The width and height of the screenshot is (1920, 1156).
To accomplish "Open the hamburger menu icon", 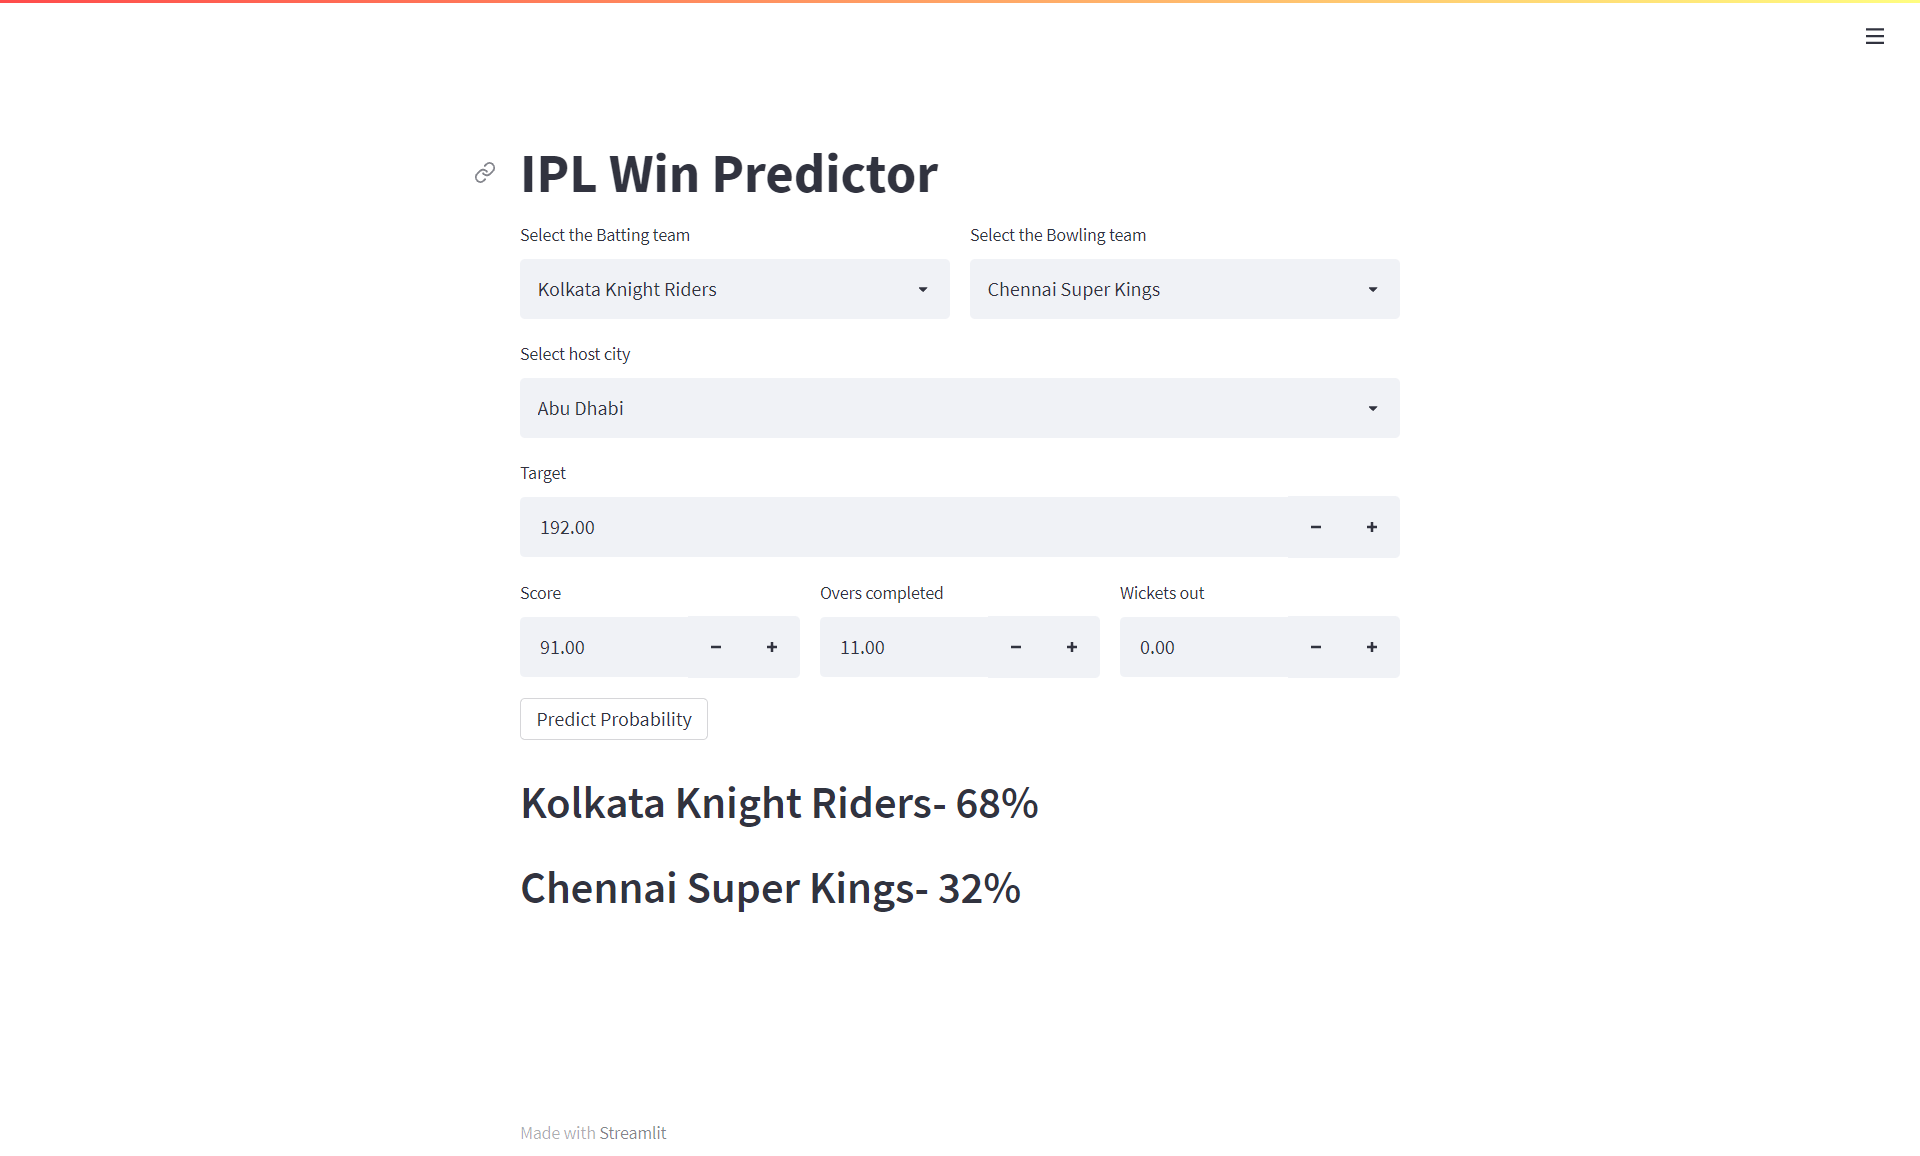I will click(x=1875, y=36).
